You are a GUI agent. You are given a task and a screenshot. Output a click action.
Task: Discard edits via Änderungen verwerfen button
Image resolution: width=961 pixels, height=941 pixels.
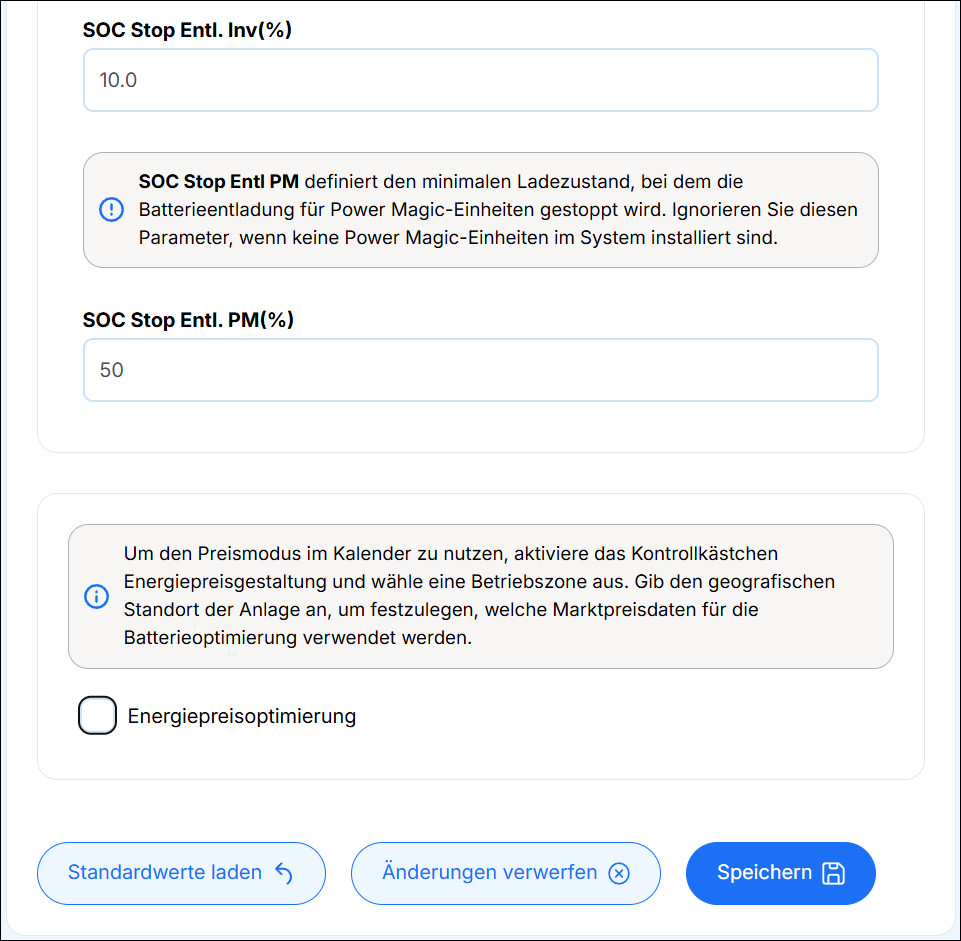point(506,873)
